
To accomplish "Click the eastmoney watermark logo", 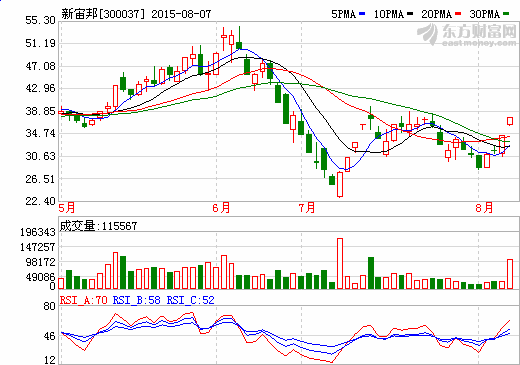I will pos(467,35).
